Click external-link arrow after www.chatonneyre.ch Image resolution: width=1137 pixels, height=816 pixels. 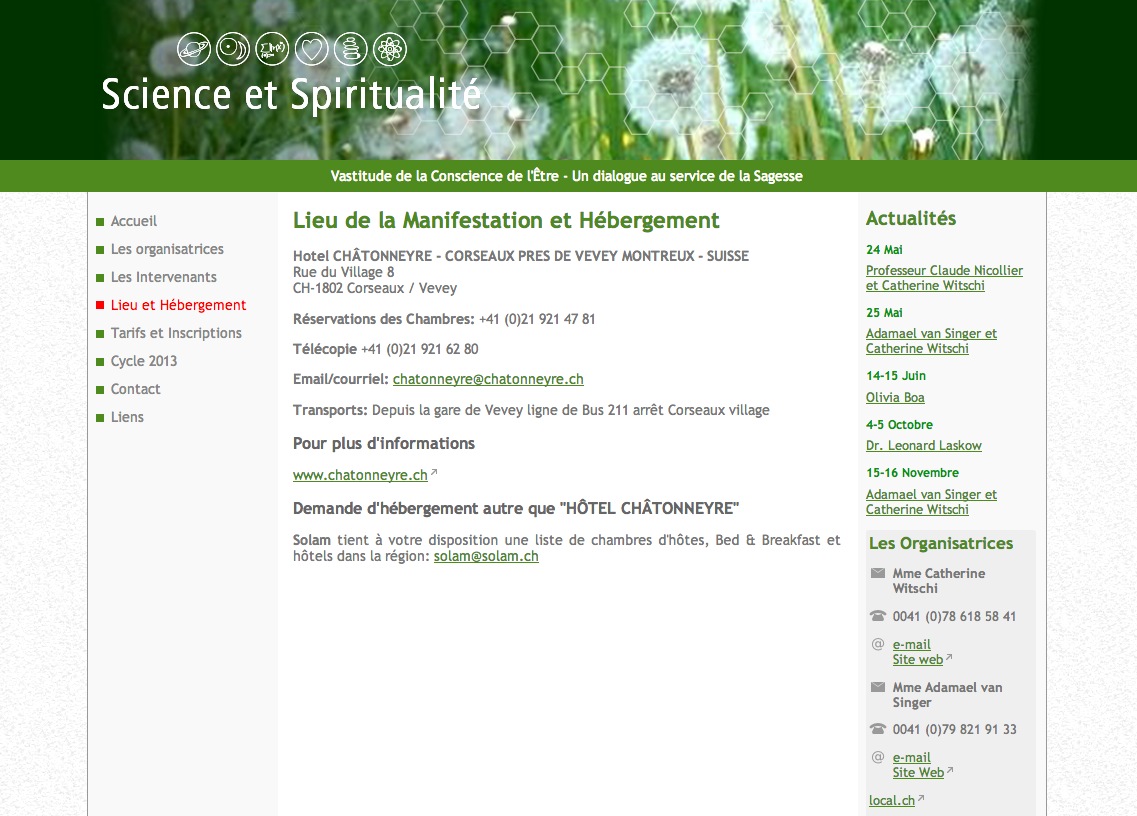[434, 472]
